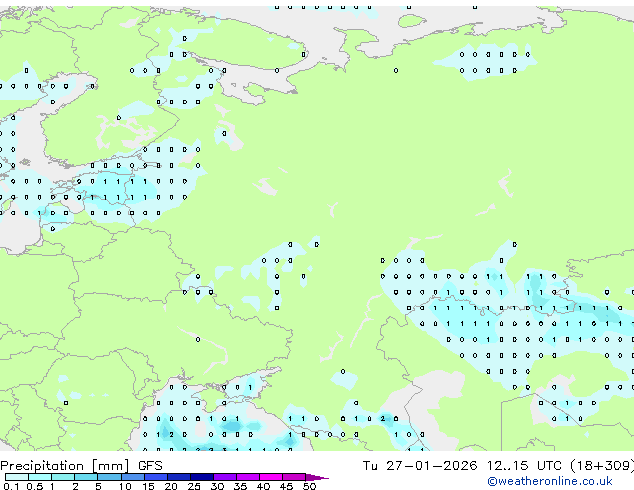Pick the 15–20 mm blue legend swatch
634x490 pixels.
coord(156,477)
